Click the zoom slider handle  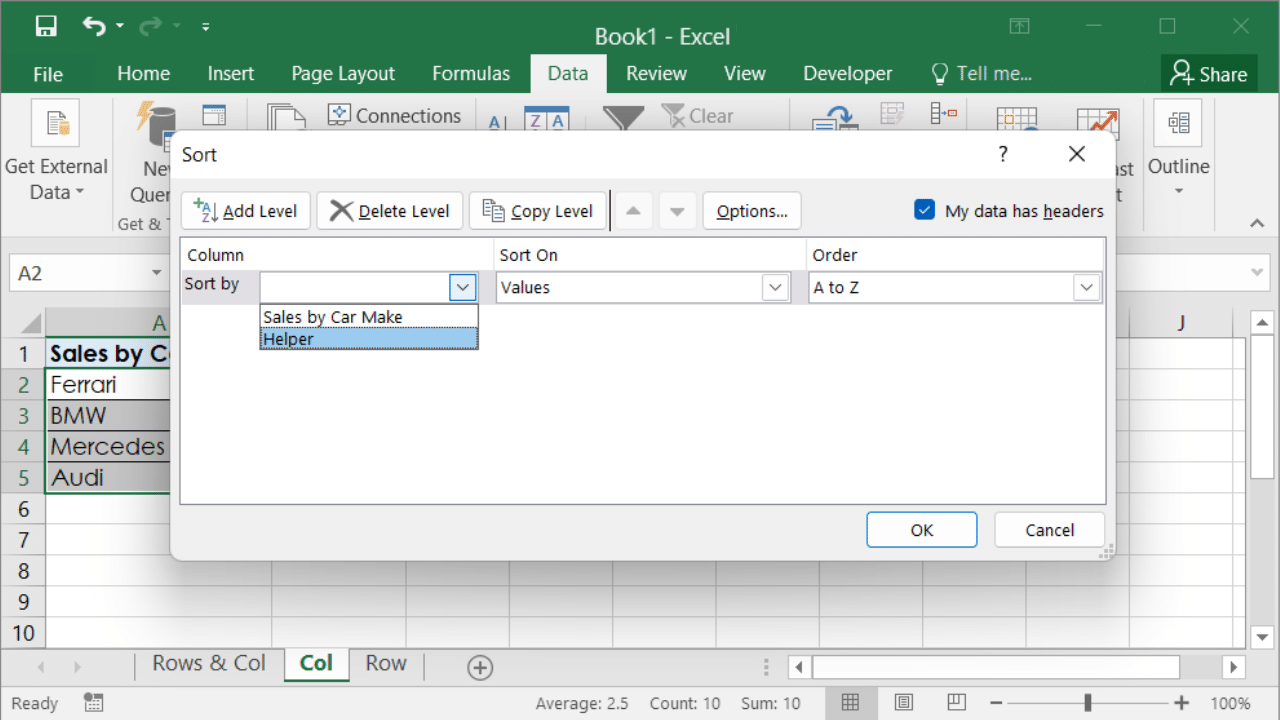pyautogui.click(x=1087, y=702)
